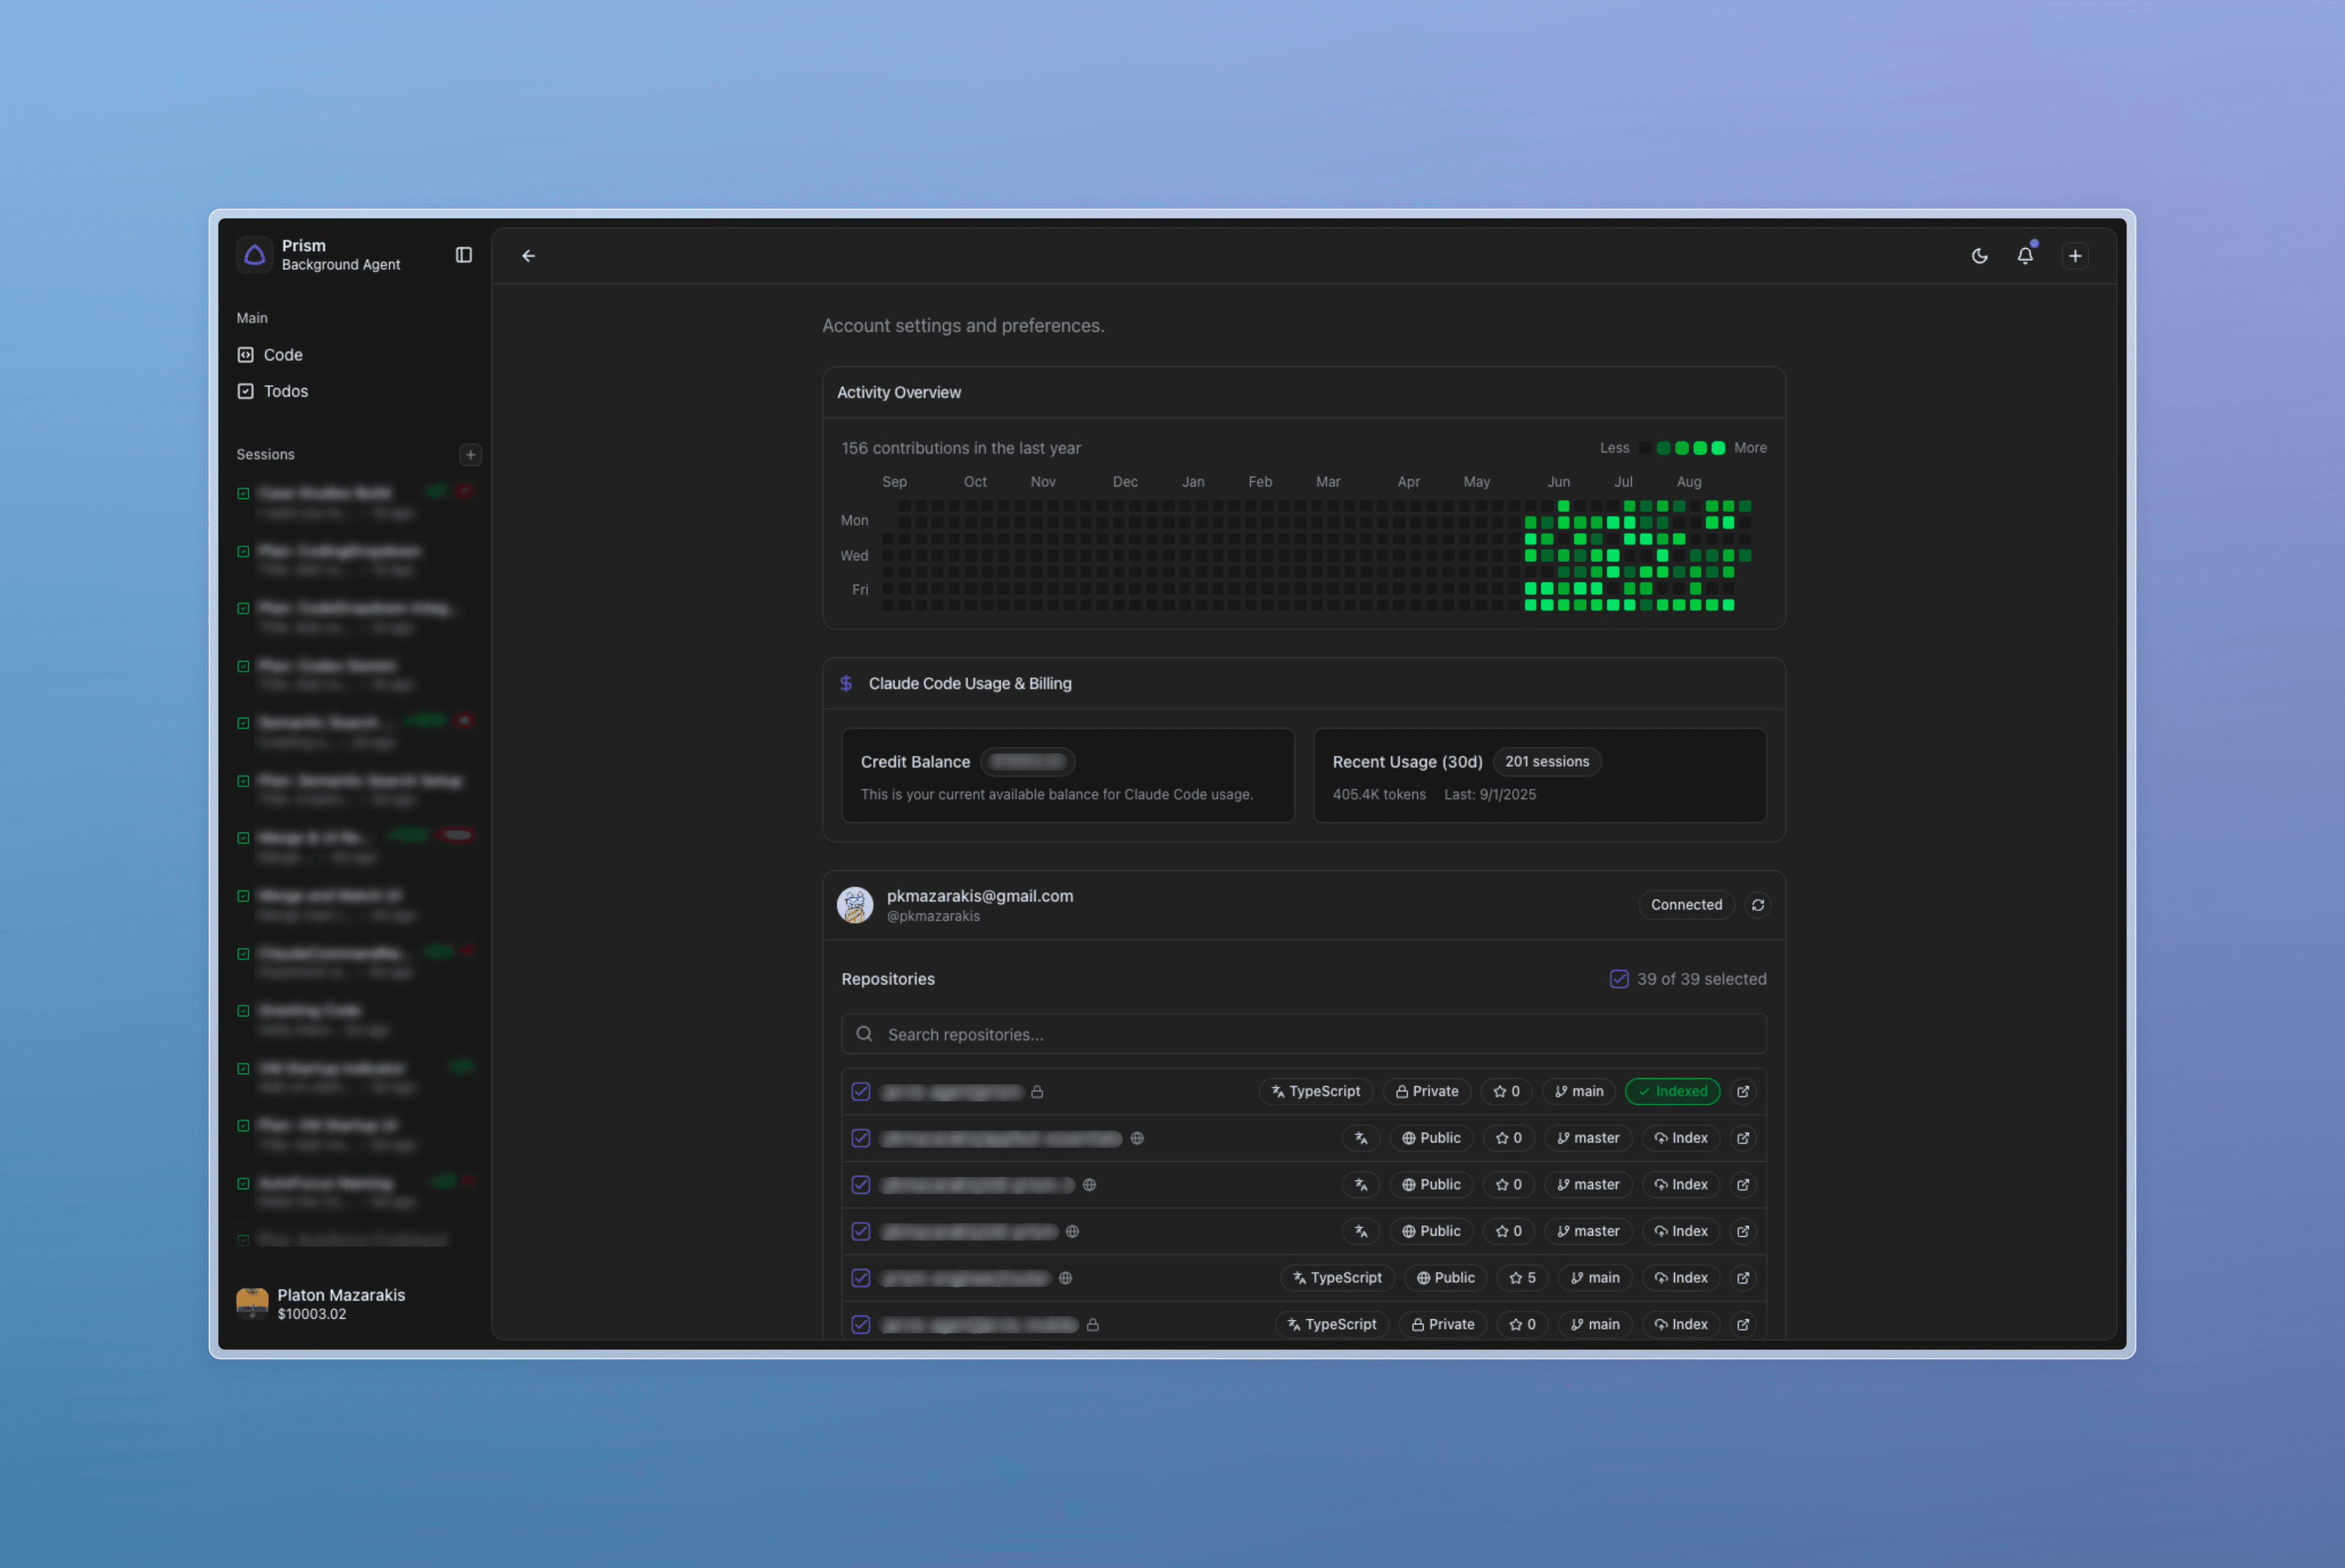Click the Search repositories field
2345x1568 pixels.
tap(1303, 1034)
